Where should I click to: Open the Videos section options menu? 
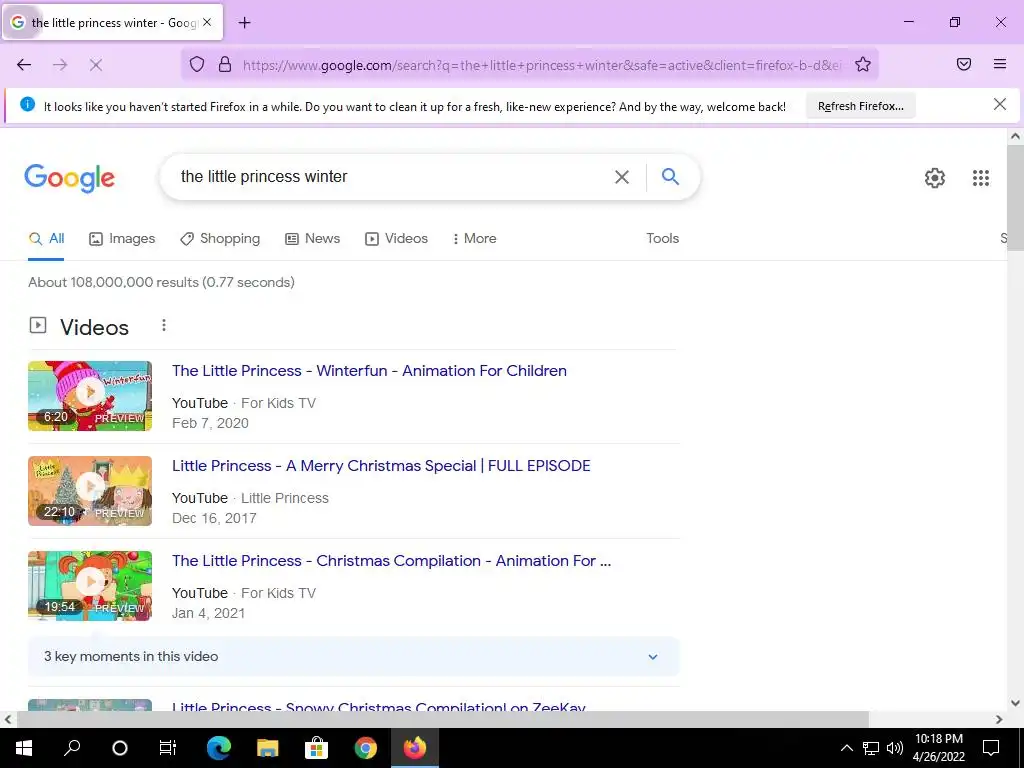(164, 325)
